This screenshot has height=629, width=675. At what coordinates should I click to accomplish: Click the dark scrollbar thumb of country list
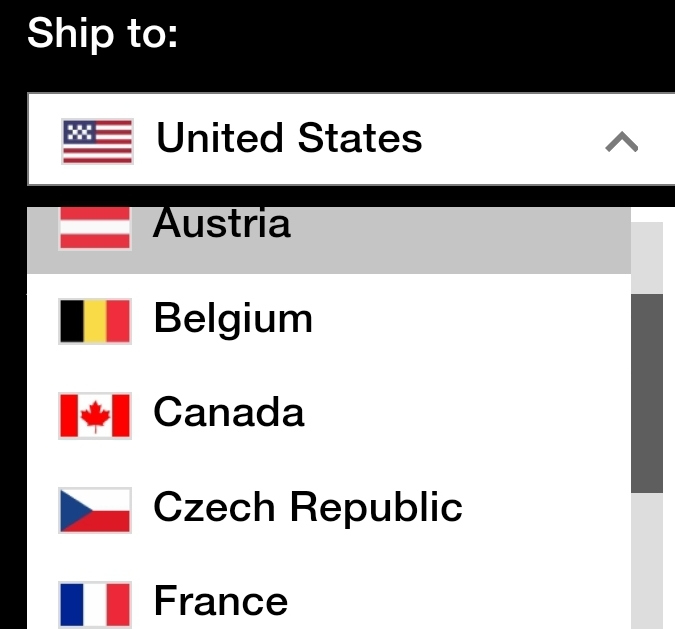tap(647, 392)
